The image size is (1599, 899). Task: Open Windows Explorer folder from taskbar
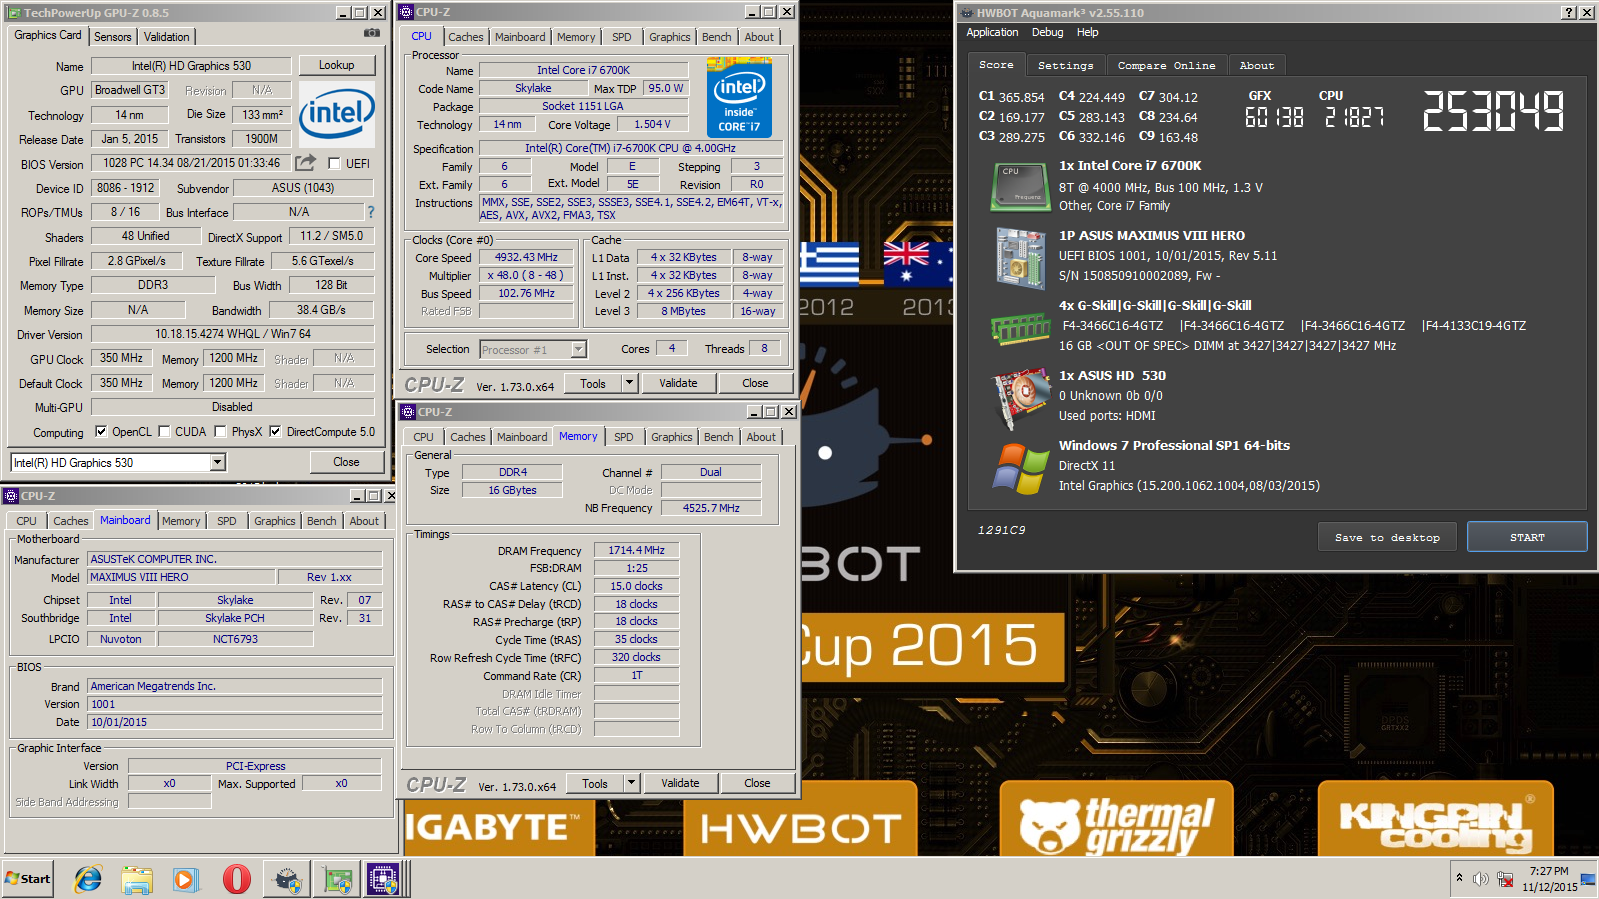pos(137,879)
